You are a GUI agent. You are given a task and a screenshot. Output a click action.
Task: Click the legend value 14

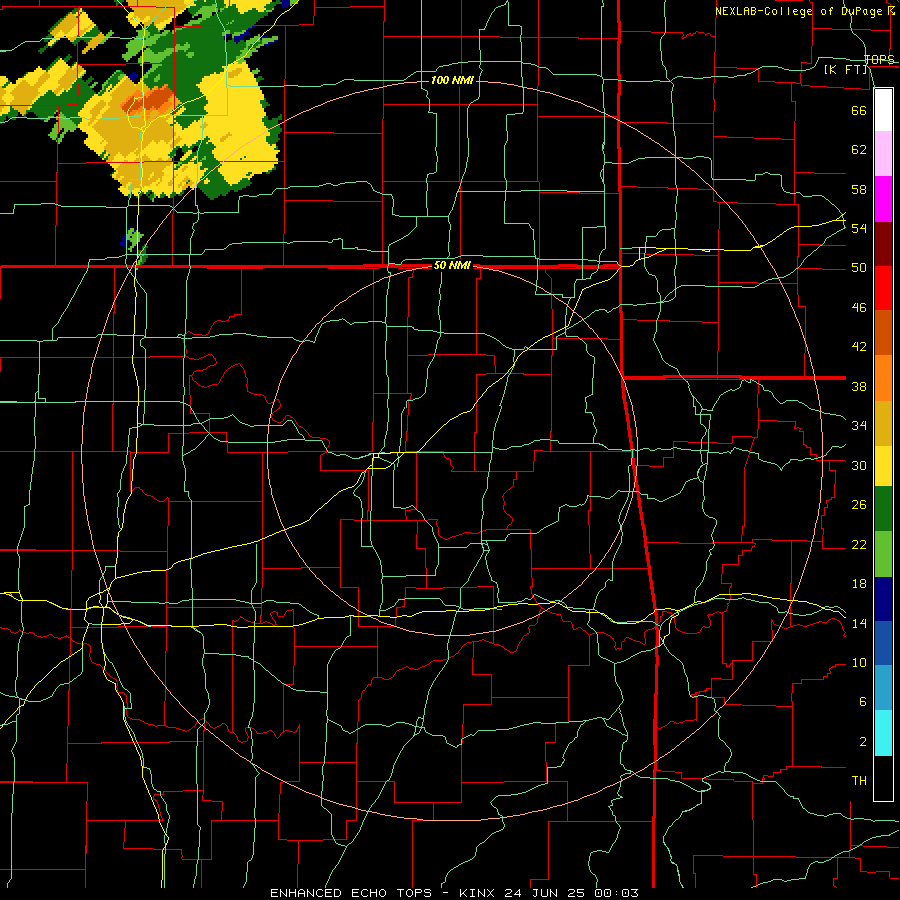pyautogui.click(x=859, y=623)
